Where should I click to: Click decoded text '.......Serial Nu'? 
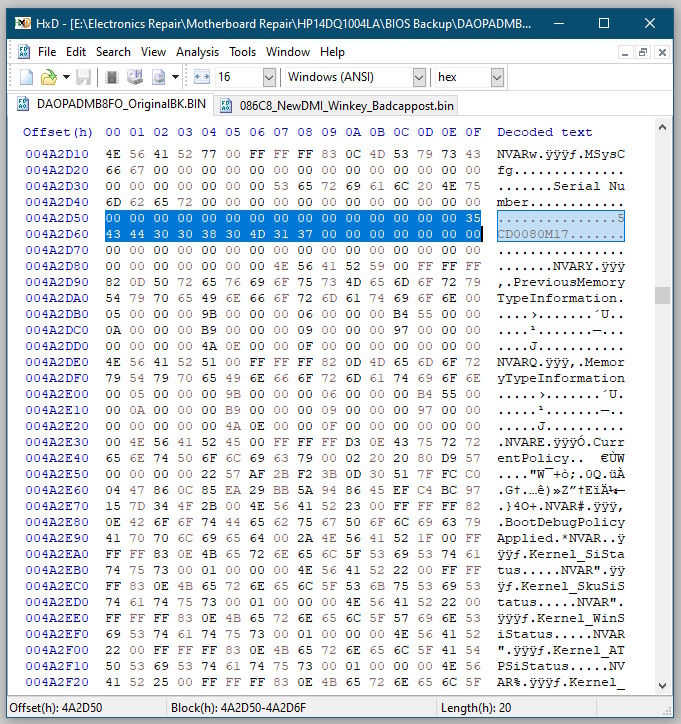[560, 186]
